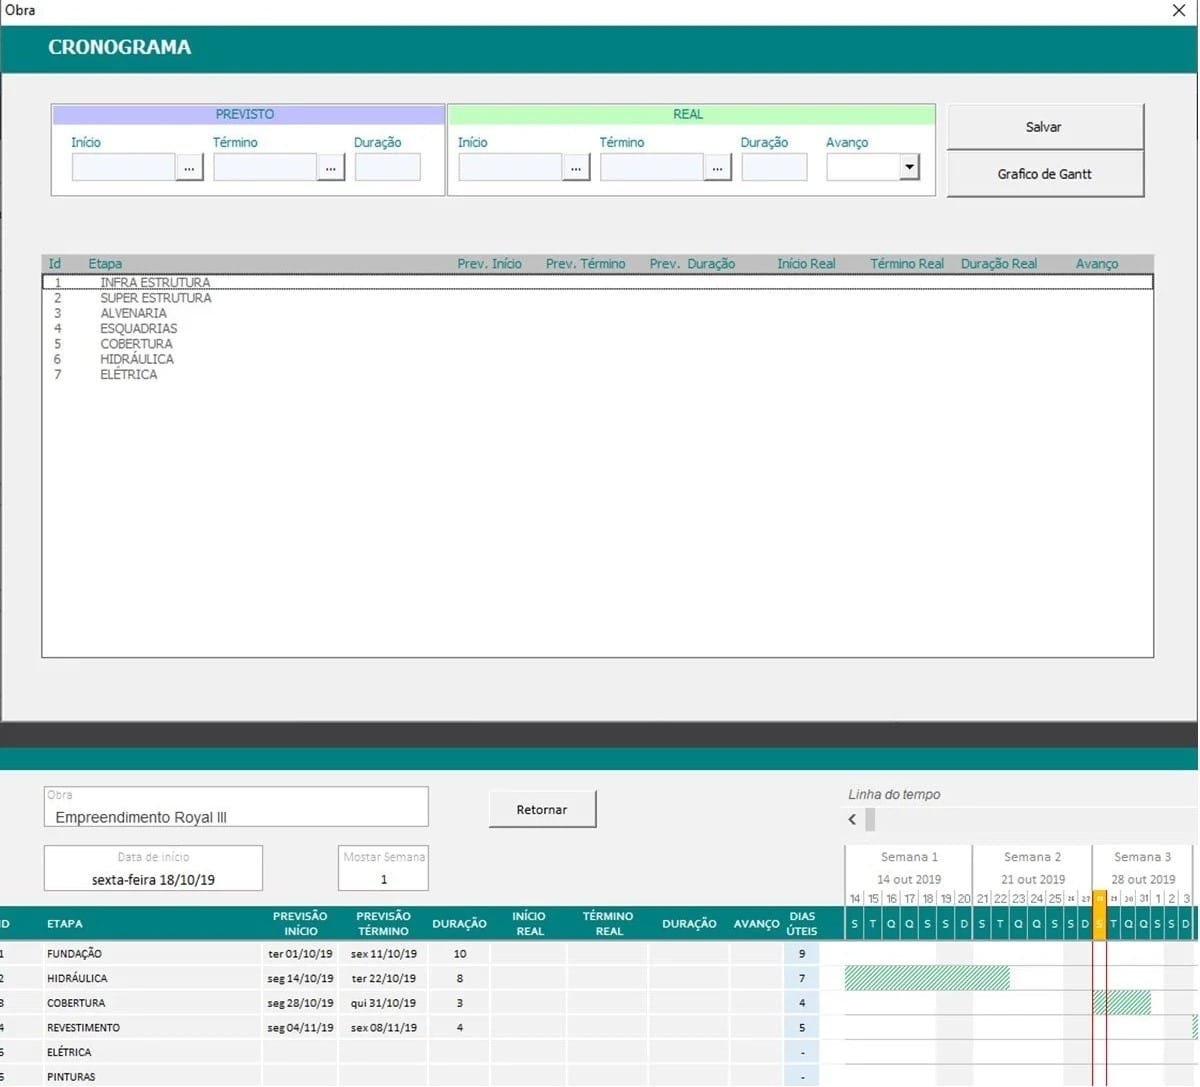
Task: Select the SUPER ESTRUTURA row
Action: (x=597, y=298)
